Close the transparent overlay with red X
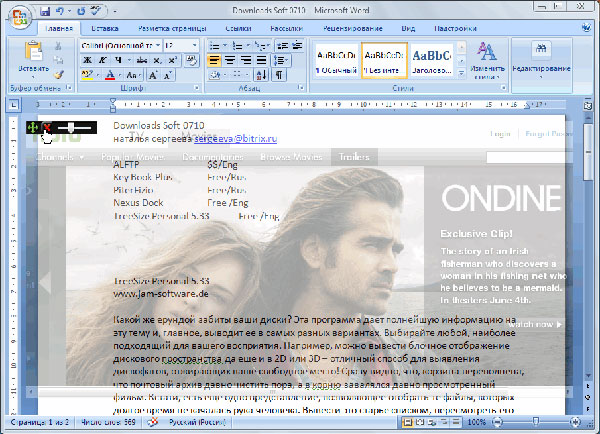Image resolution: width=600 pixels, height=434 pixels. click(x=47, y=127)
